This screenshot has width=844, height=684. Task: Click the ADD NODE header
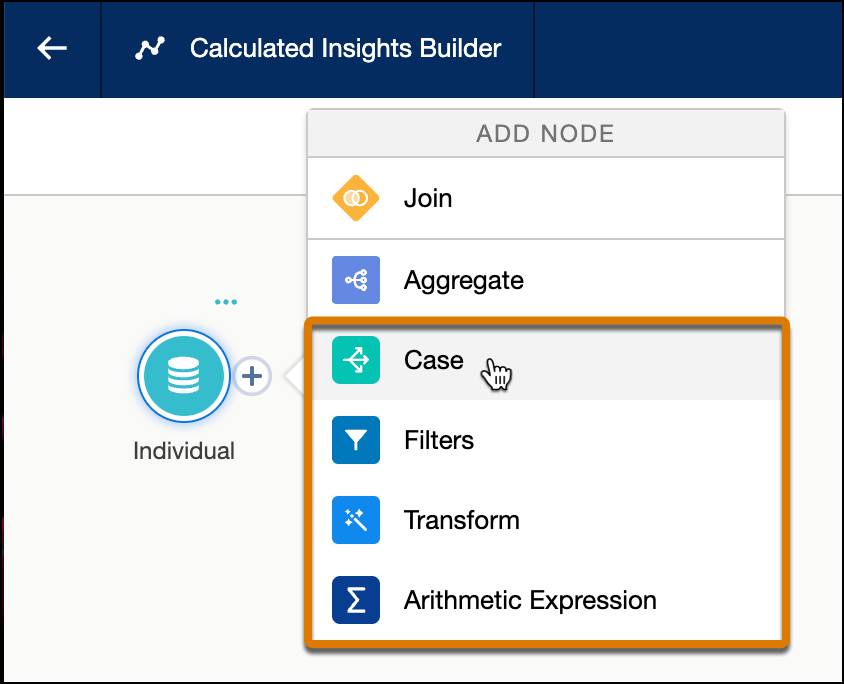[x=546, y=133]
